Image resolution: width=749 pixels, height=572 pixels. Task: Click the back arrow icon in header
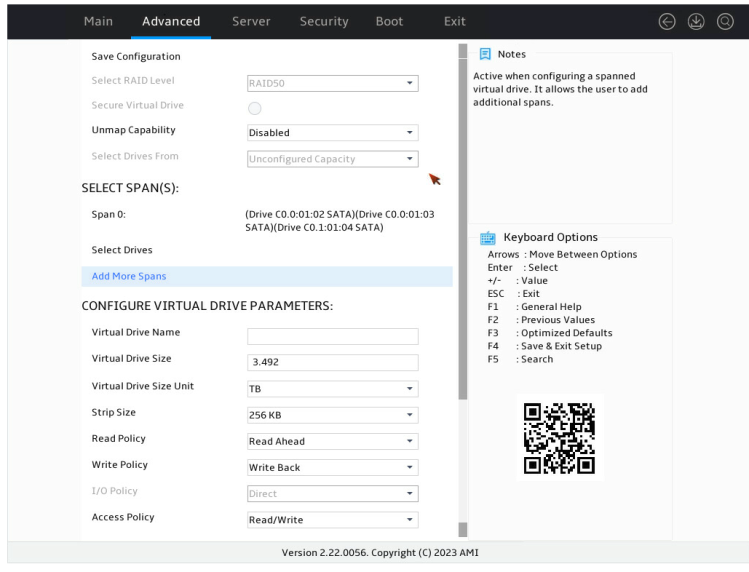[x=667, y=22]
